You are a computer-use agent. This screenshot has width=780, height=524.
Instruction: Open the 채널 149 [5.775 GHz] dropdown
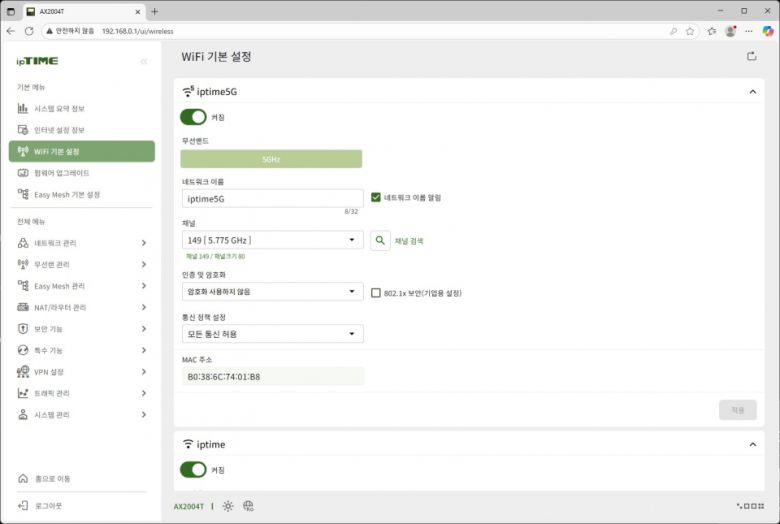pos(273,240)
